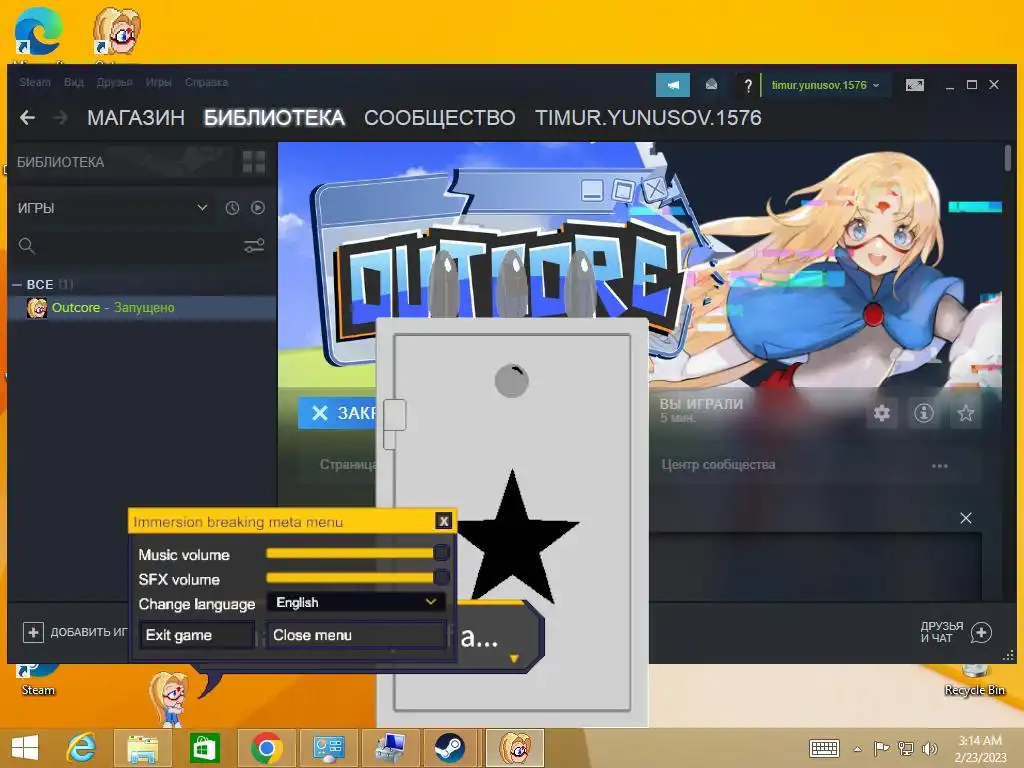Open the Windows Start button

[x=25, y=748]
